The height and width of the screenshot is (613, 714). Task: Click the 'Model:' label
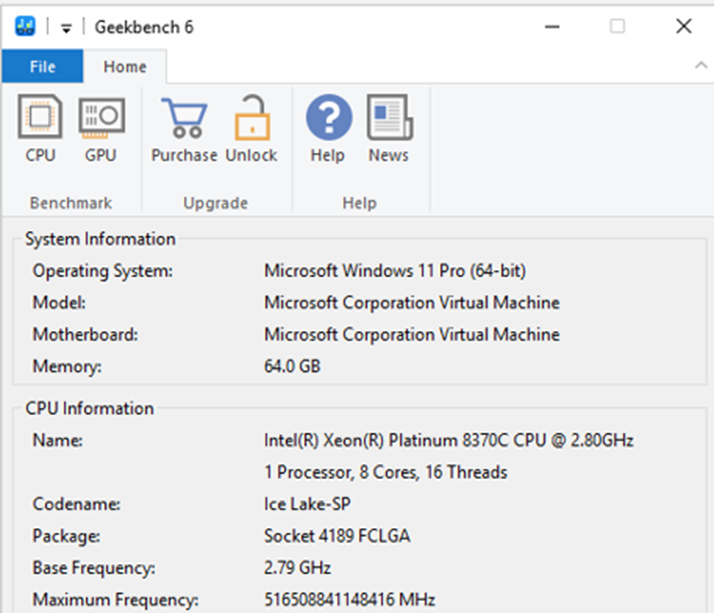59,303
